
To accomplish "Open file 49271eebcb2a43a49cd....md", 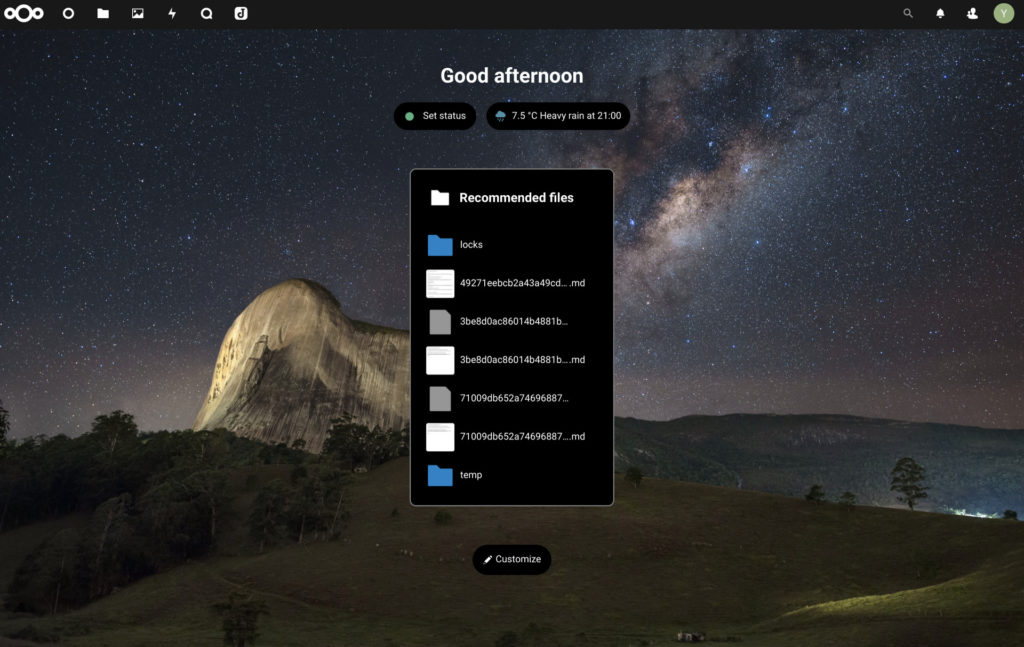I will [511, 283].
